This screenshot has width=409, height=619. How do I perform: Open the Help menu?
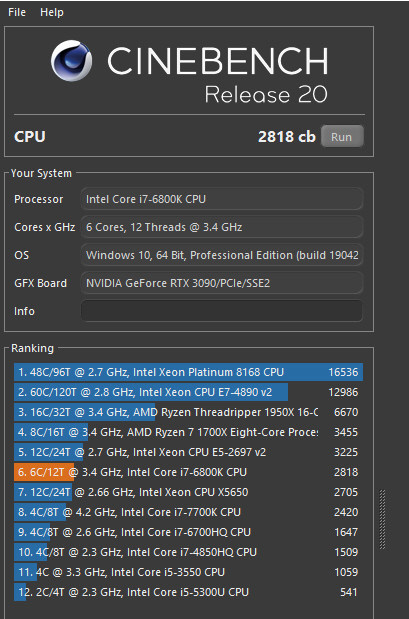(x=52, y=12)
